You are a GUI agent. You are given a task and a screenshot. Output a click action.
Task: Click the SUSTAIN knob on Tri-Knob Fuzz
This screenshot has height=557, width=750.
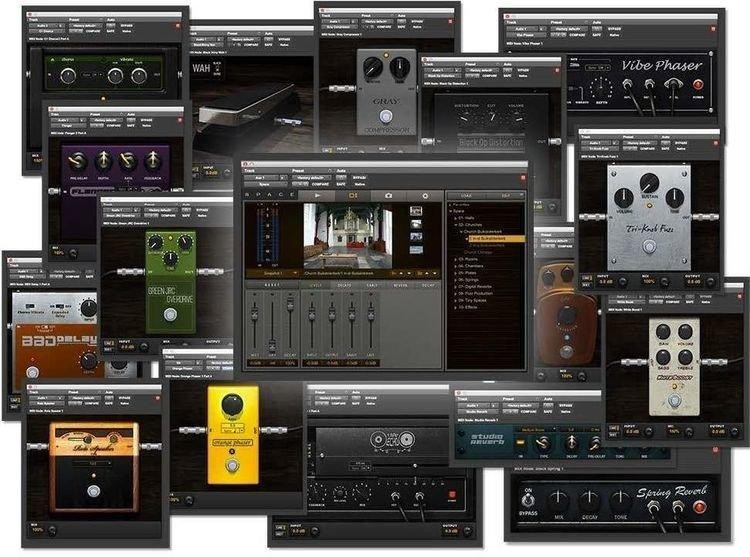click(x=649, y=184)
